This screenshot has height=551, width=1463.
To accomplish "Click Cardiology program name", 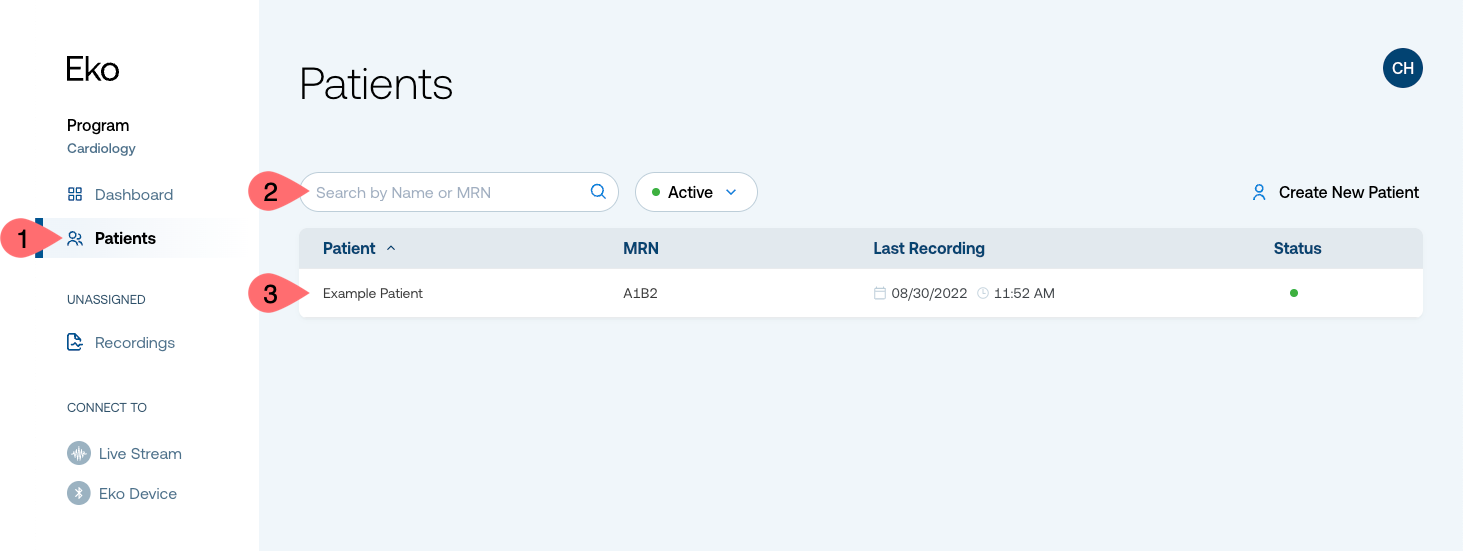I will pos(101,148).
